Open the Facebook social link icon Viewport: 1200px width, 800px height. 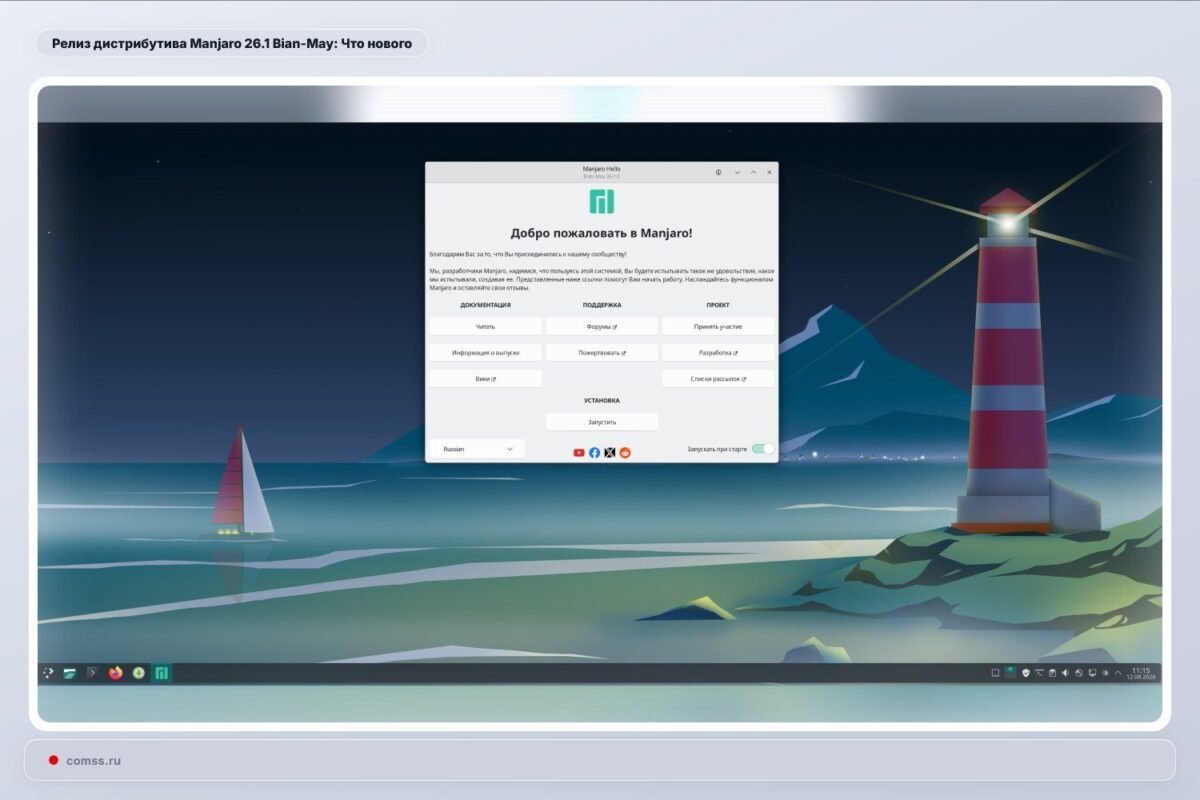point(594,453)
